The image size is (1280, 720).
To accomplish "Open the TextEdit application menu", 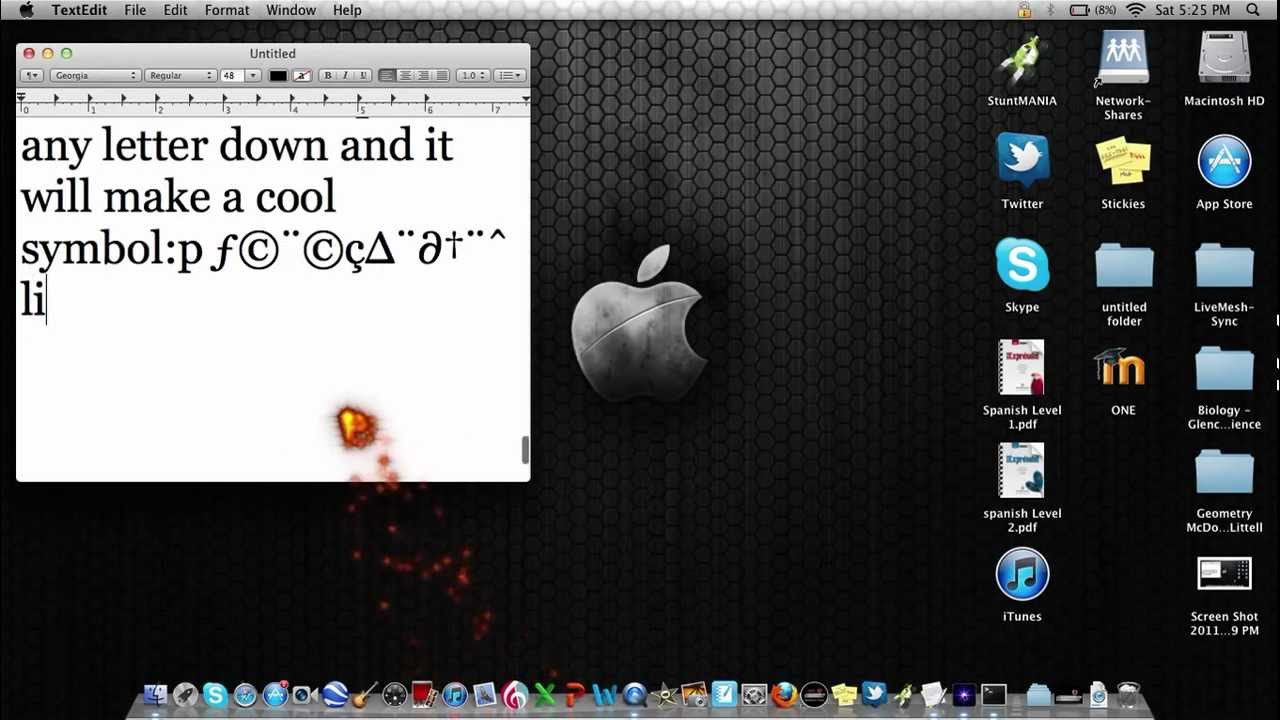I will (80, 10).
